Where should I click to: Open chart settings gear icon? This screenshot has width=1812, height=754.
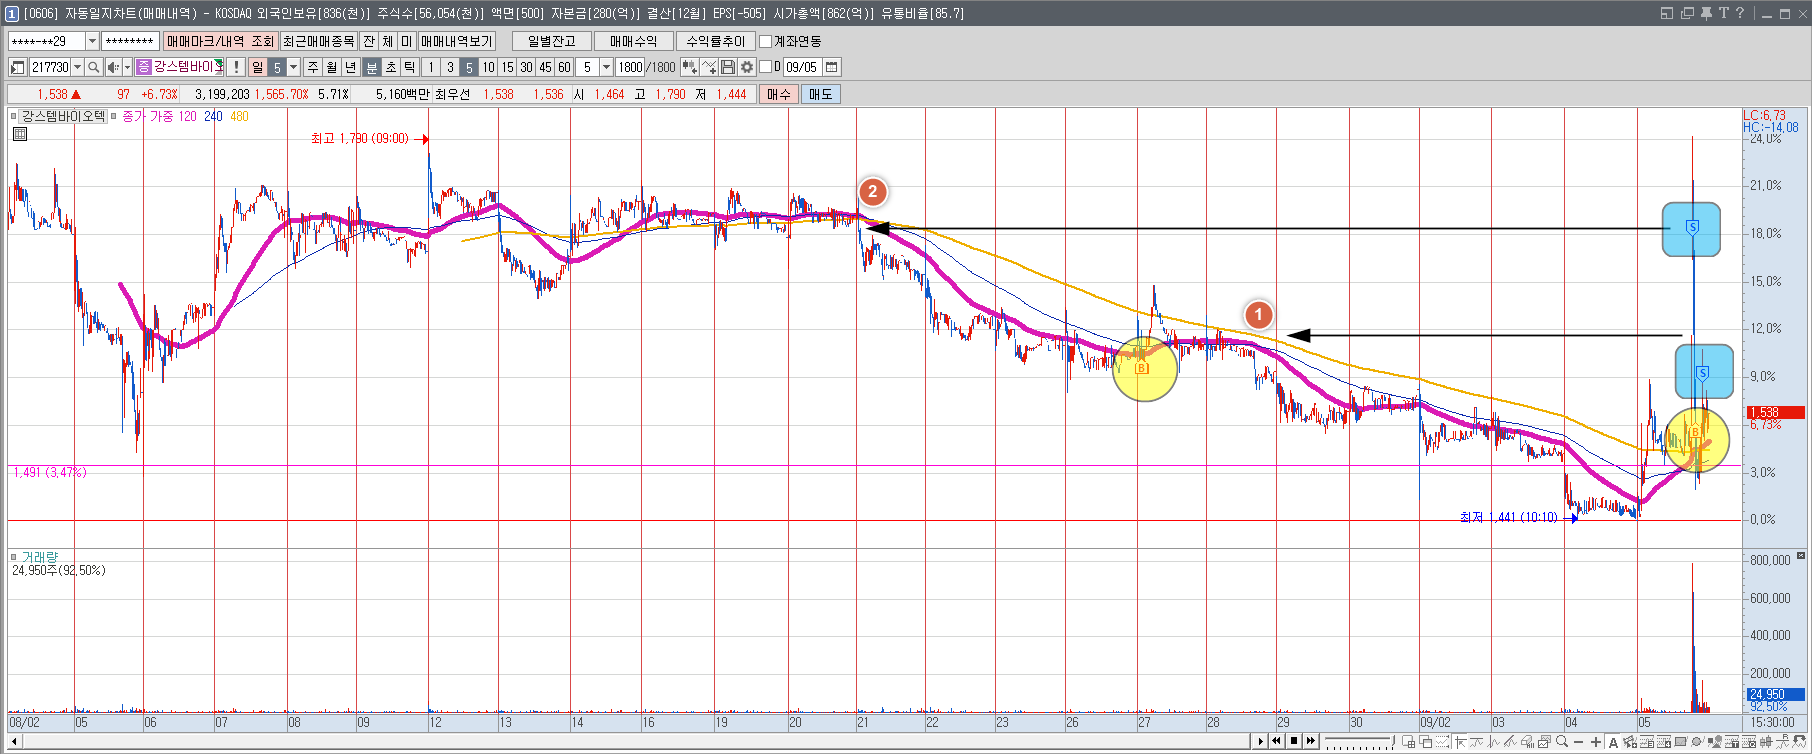(x=747, y=67)
